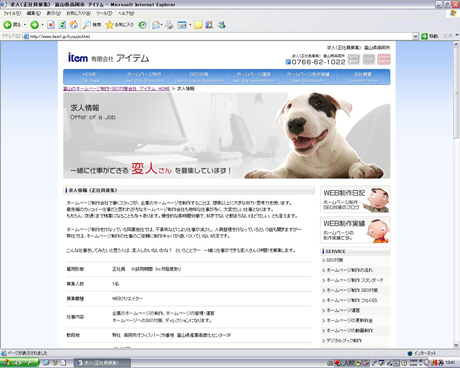Viewport: 460px width, 368px height.
Task: Click the gray LINK header button
Action: [369, 59]
